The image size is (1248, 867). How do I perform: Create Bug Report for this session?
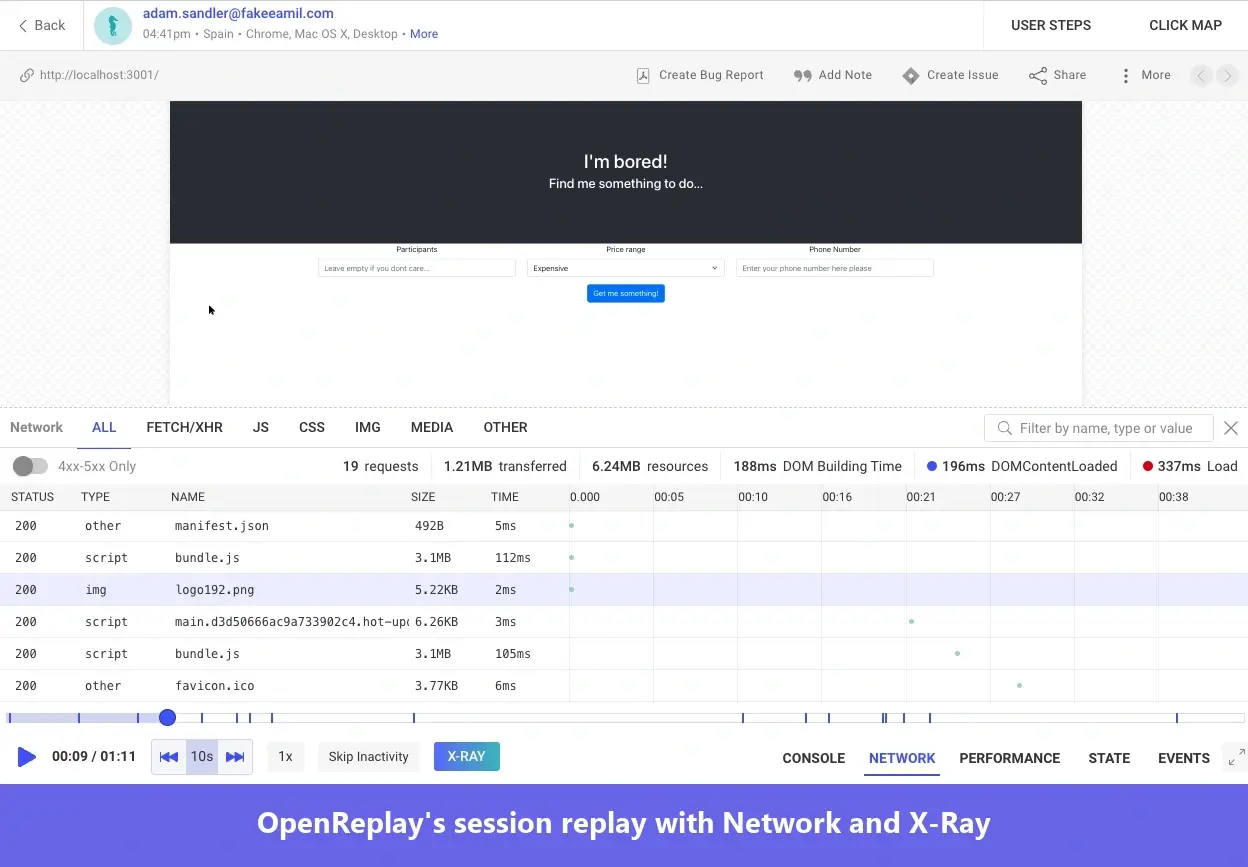[x=700, y=75]
